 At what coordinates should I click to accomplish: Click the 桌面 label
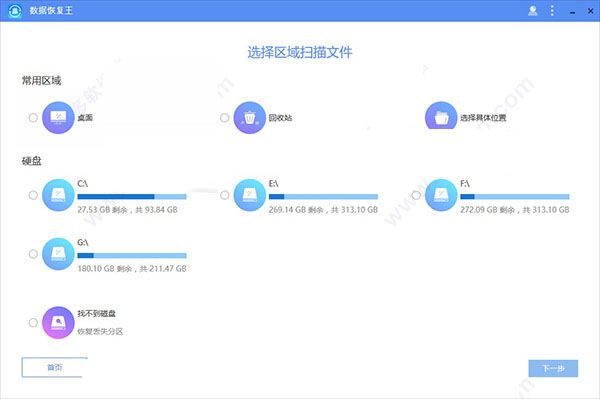tap(85, 117)
